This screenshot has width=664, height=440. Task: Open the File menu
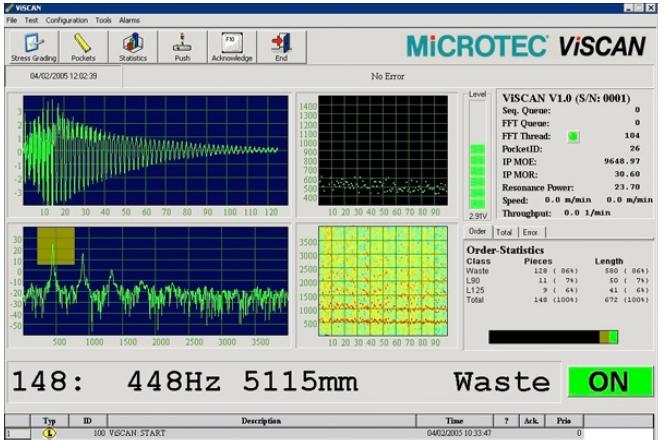pos(12,20)
